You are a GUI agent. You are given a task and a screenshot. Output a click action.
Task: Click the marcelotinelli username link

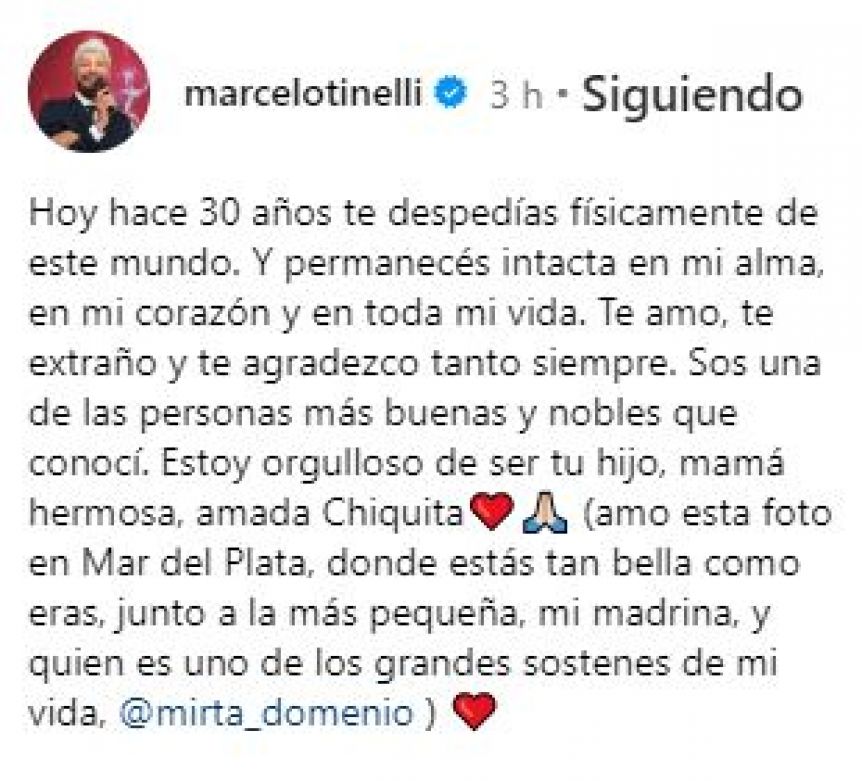[x=303, y=92]
